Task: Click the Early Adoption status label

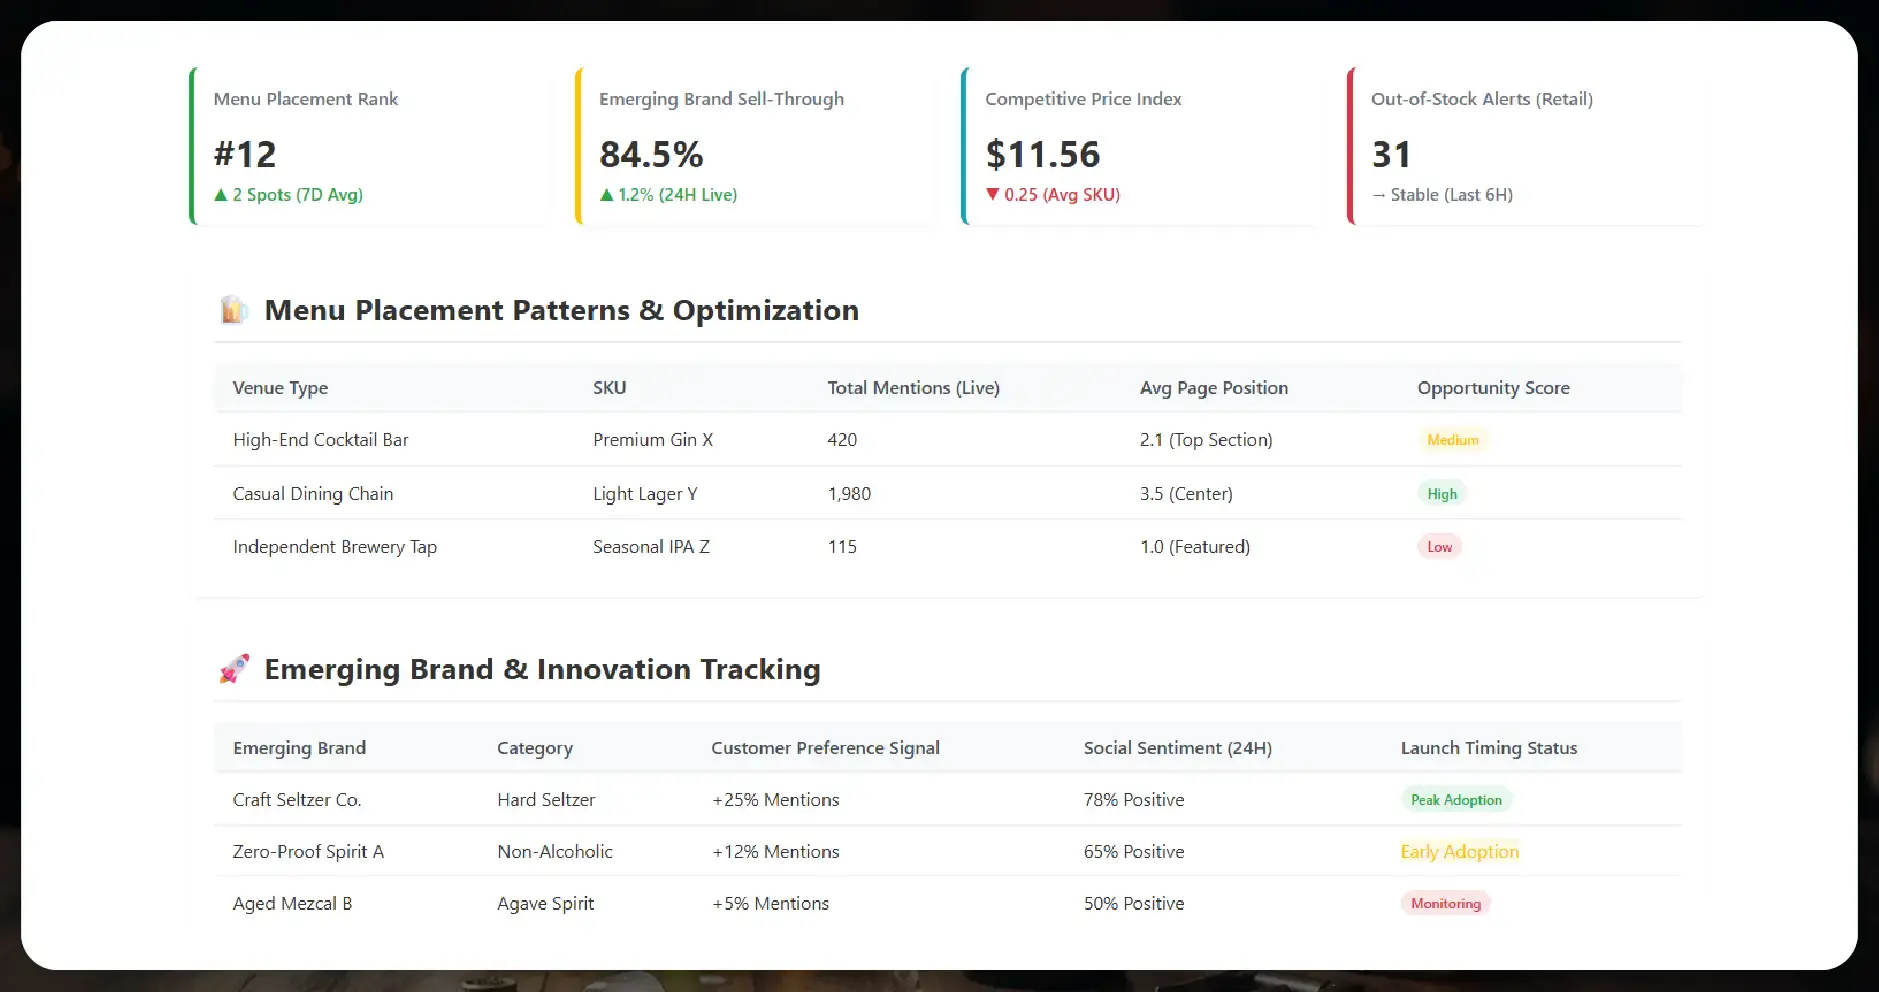Action: (x=1459, y=852)
